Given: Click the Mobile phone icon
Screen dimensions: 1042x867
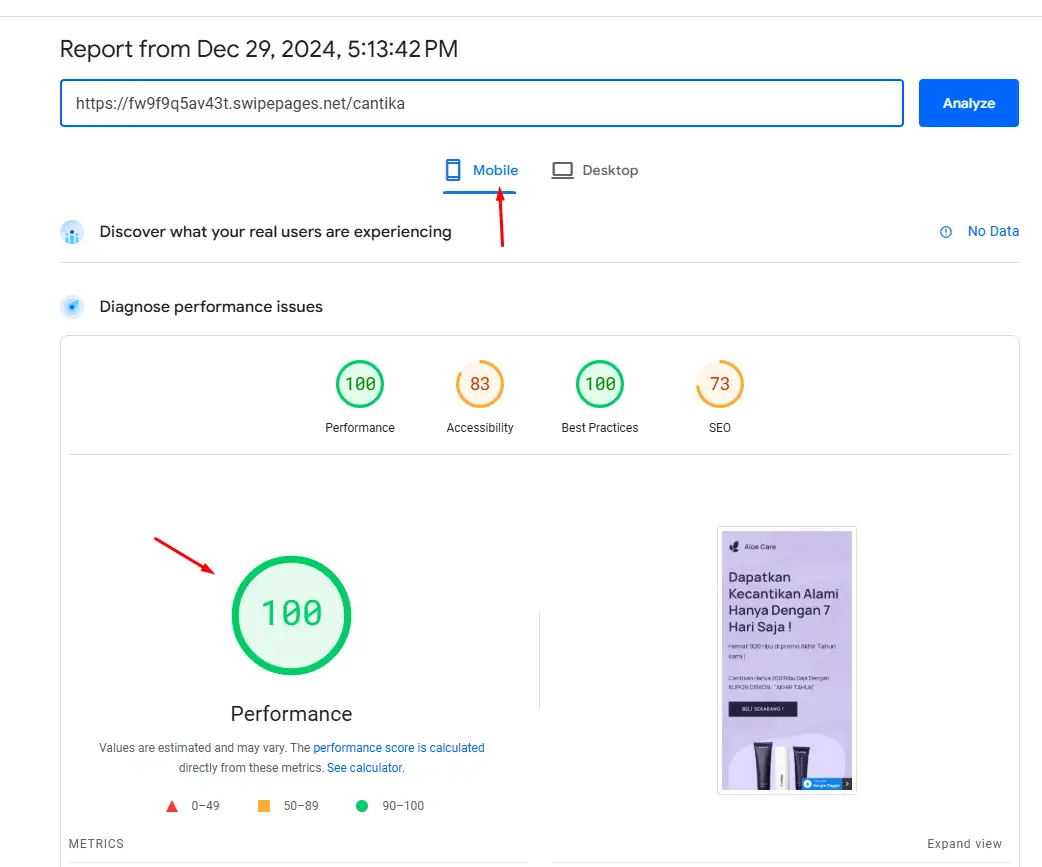Looking at the screenshot, I should [x=453, y=170].
